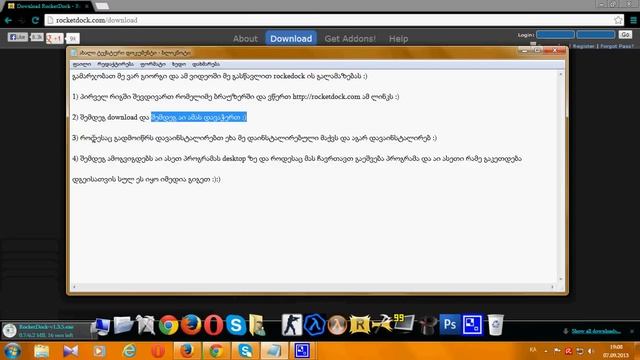This screenshot has height=360, width=640.
Task: Open Computer icon in RocketDock
Action: (x=101, y=326)
